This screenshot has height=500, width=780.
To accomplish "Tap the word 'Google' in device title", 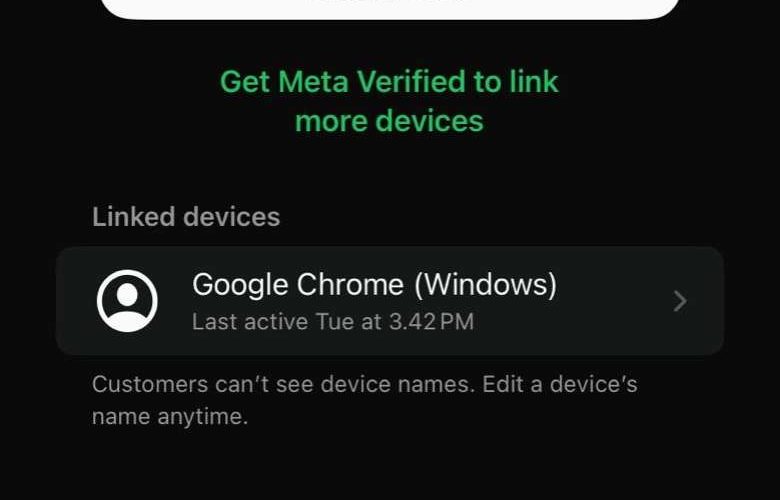I will [240, 285].
